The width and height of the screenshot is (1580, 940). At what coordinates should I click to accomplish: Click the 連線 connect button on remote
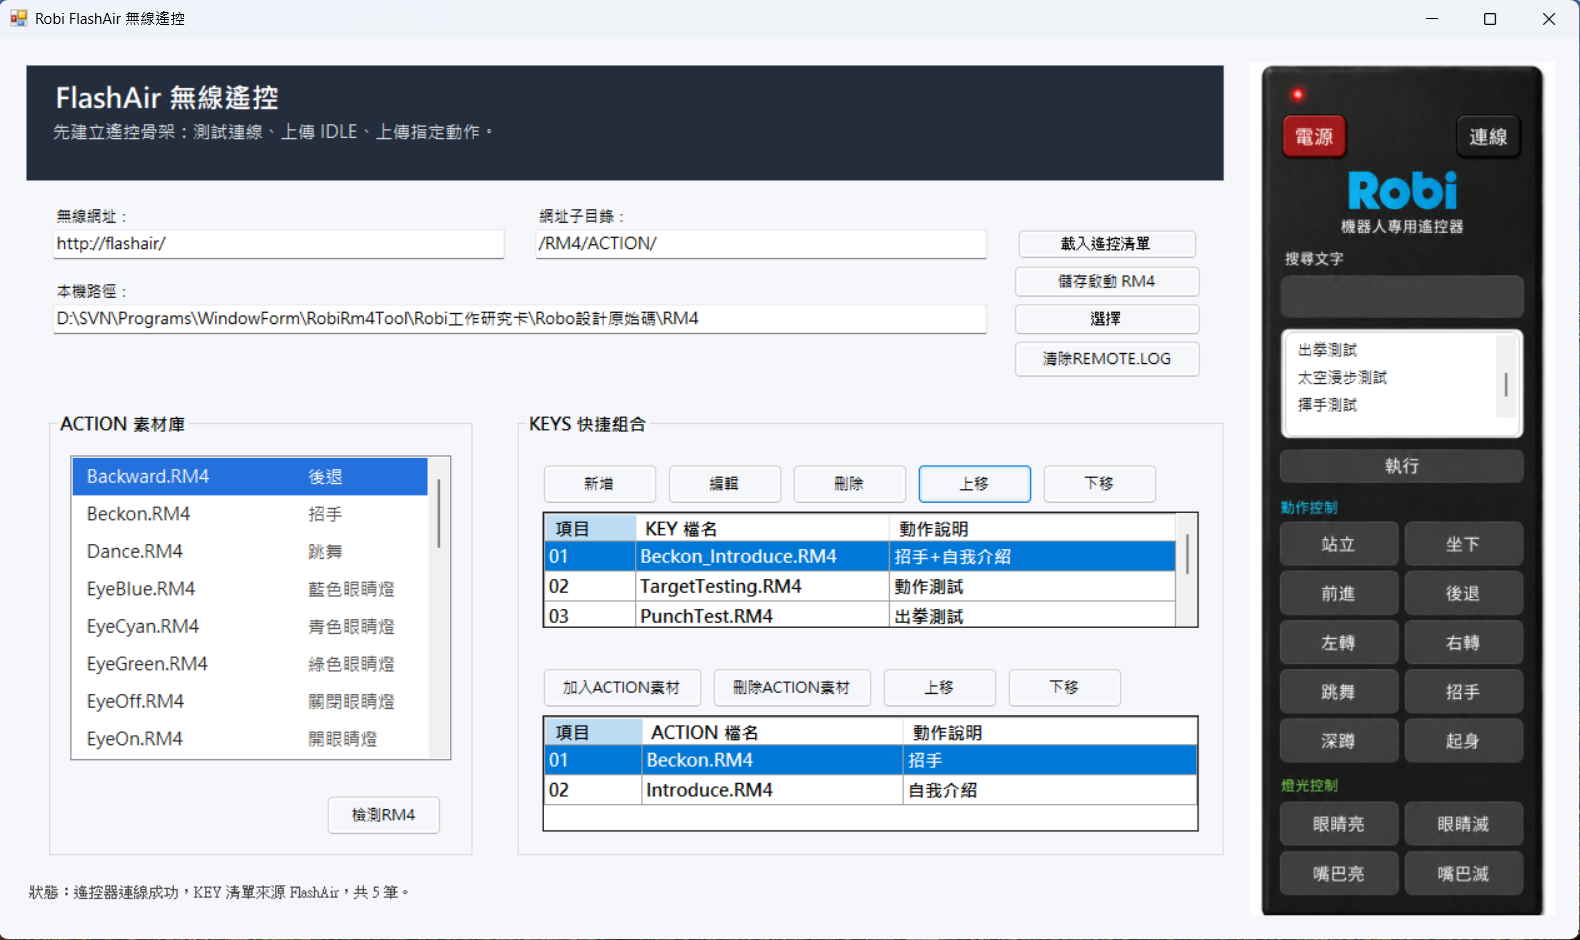pyautogui.click(x=1488, y=137)
